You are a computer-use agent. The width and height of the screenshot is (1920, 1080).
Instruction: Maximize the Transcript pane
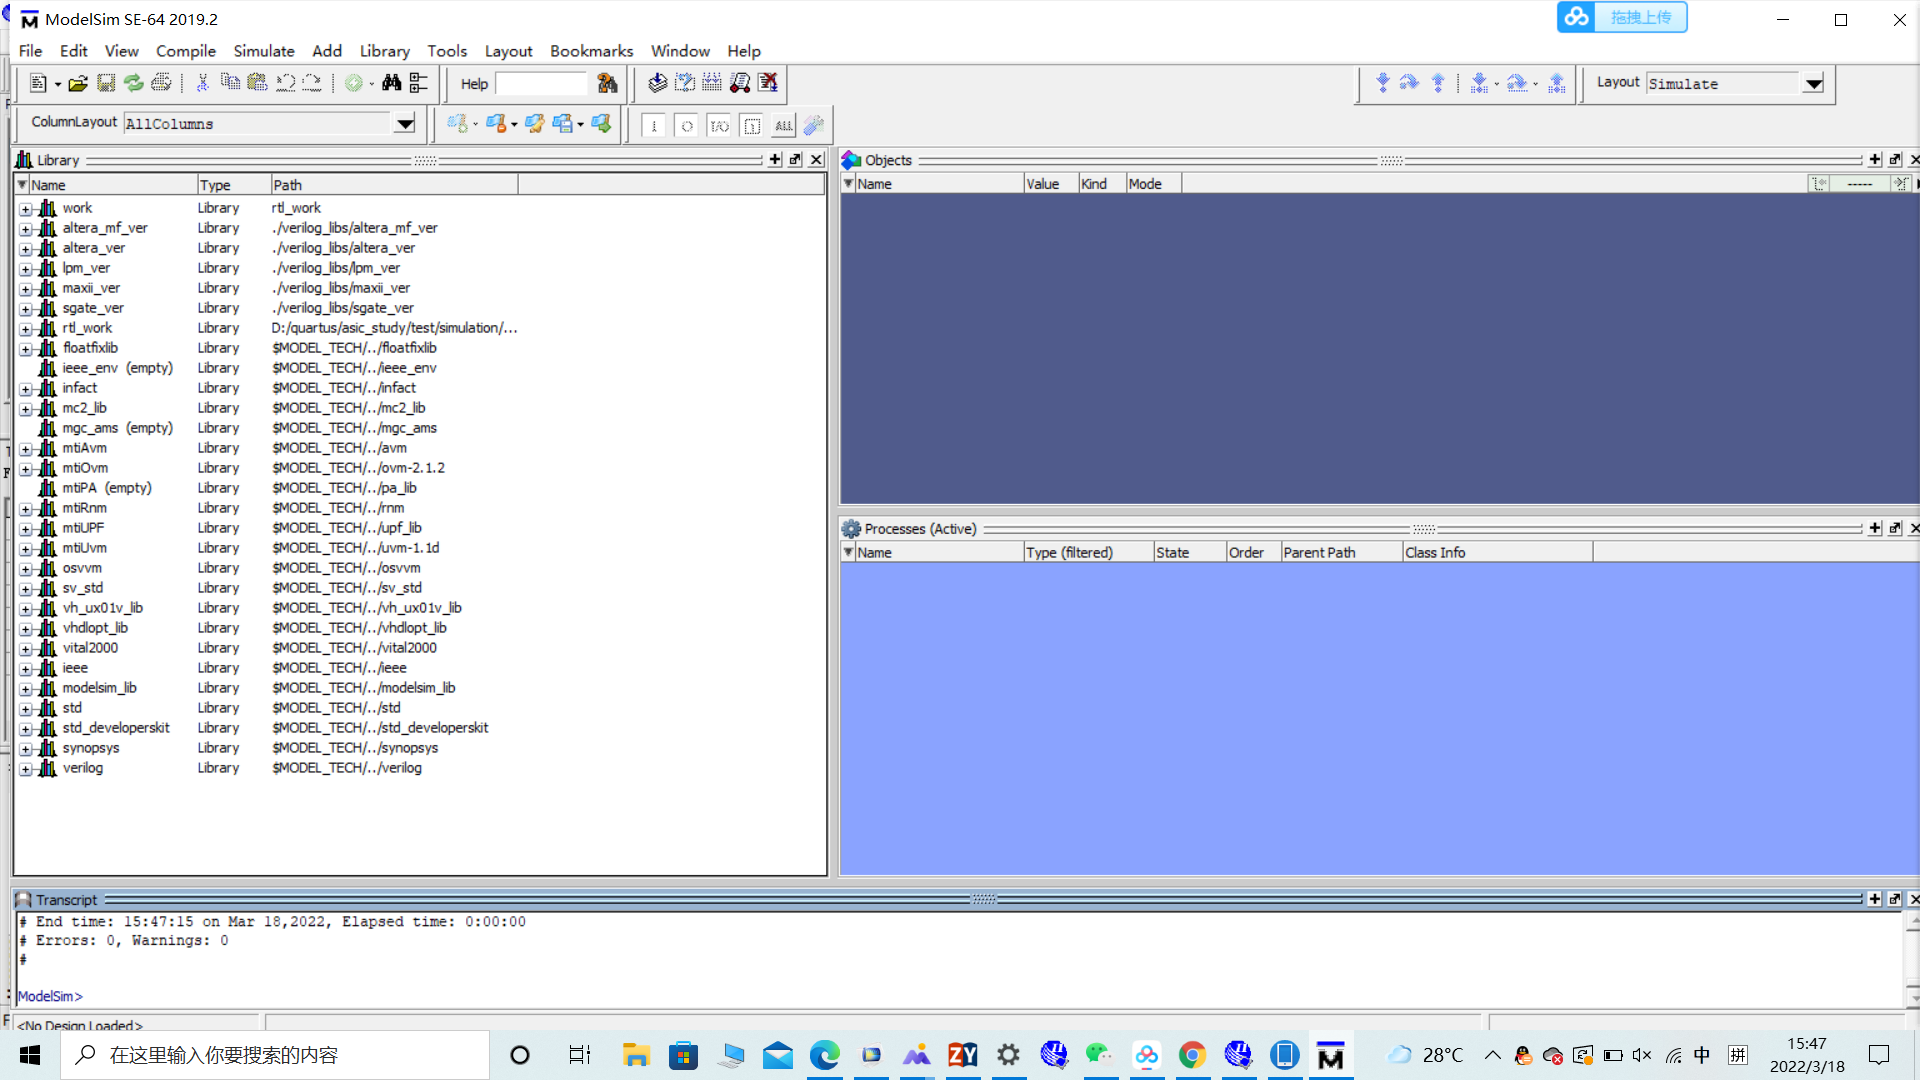coord(1874,899)
